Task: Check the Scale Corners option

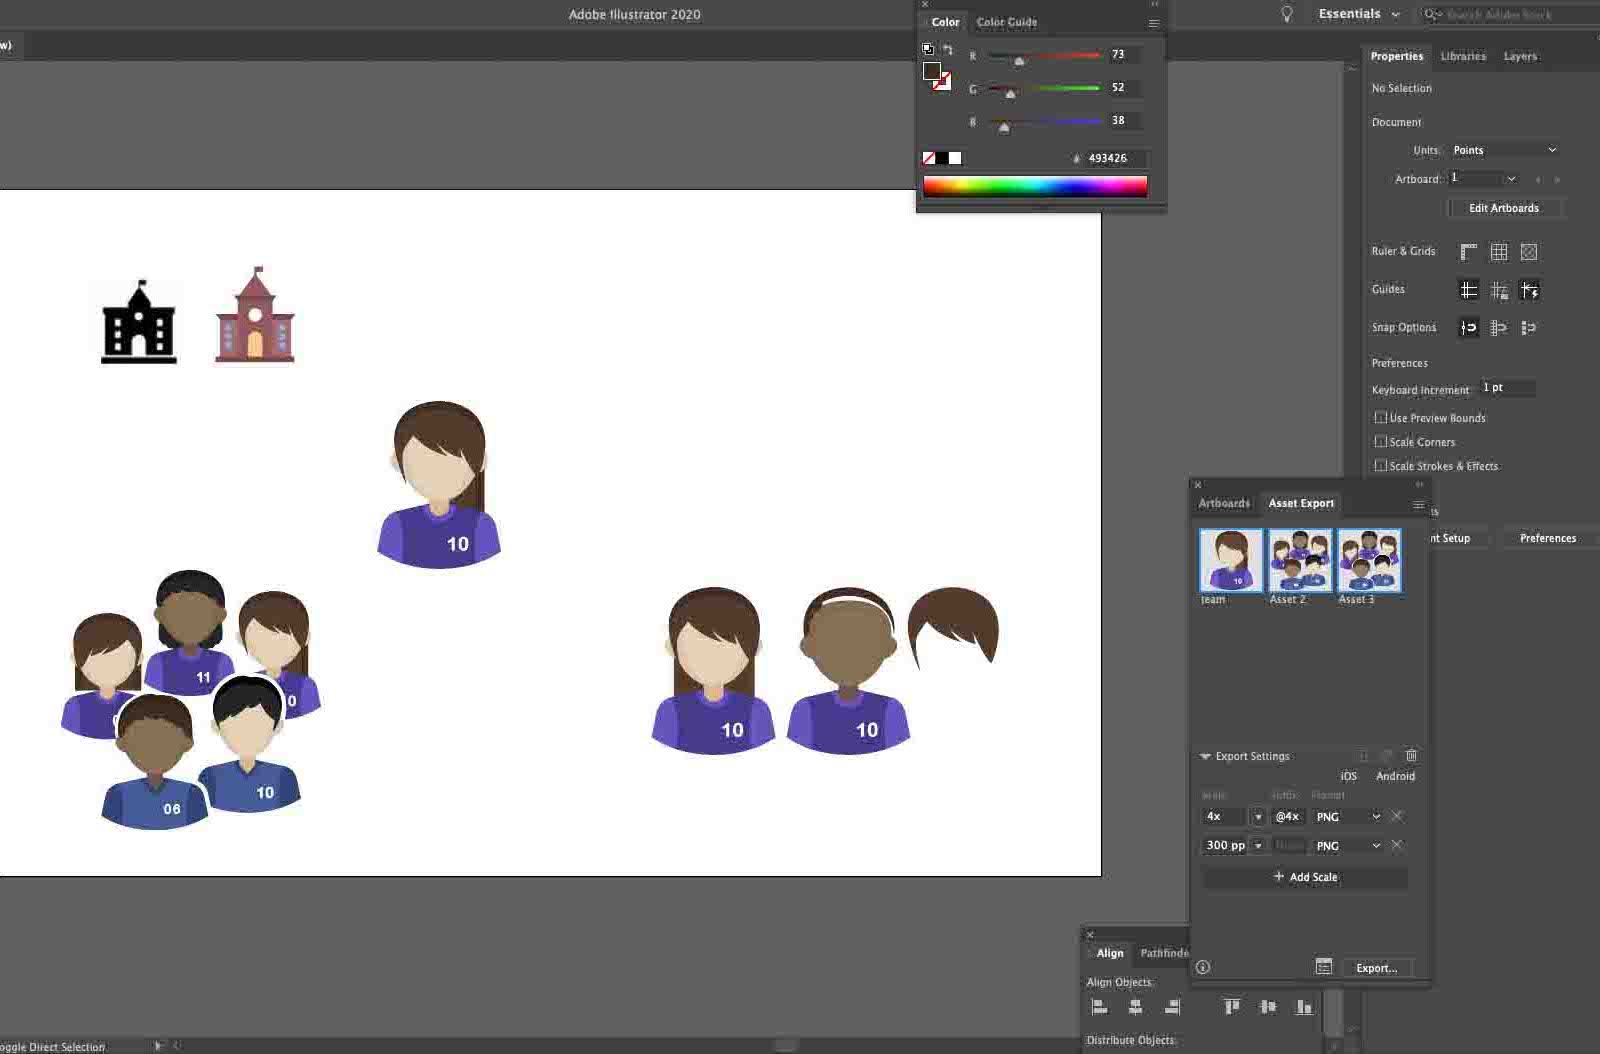Action: click(x=1380, y=442)
